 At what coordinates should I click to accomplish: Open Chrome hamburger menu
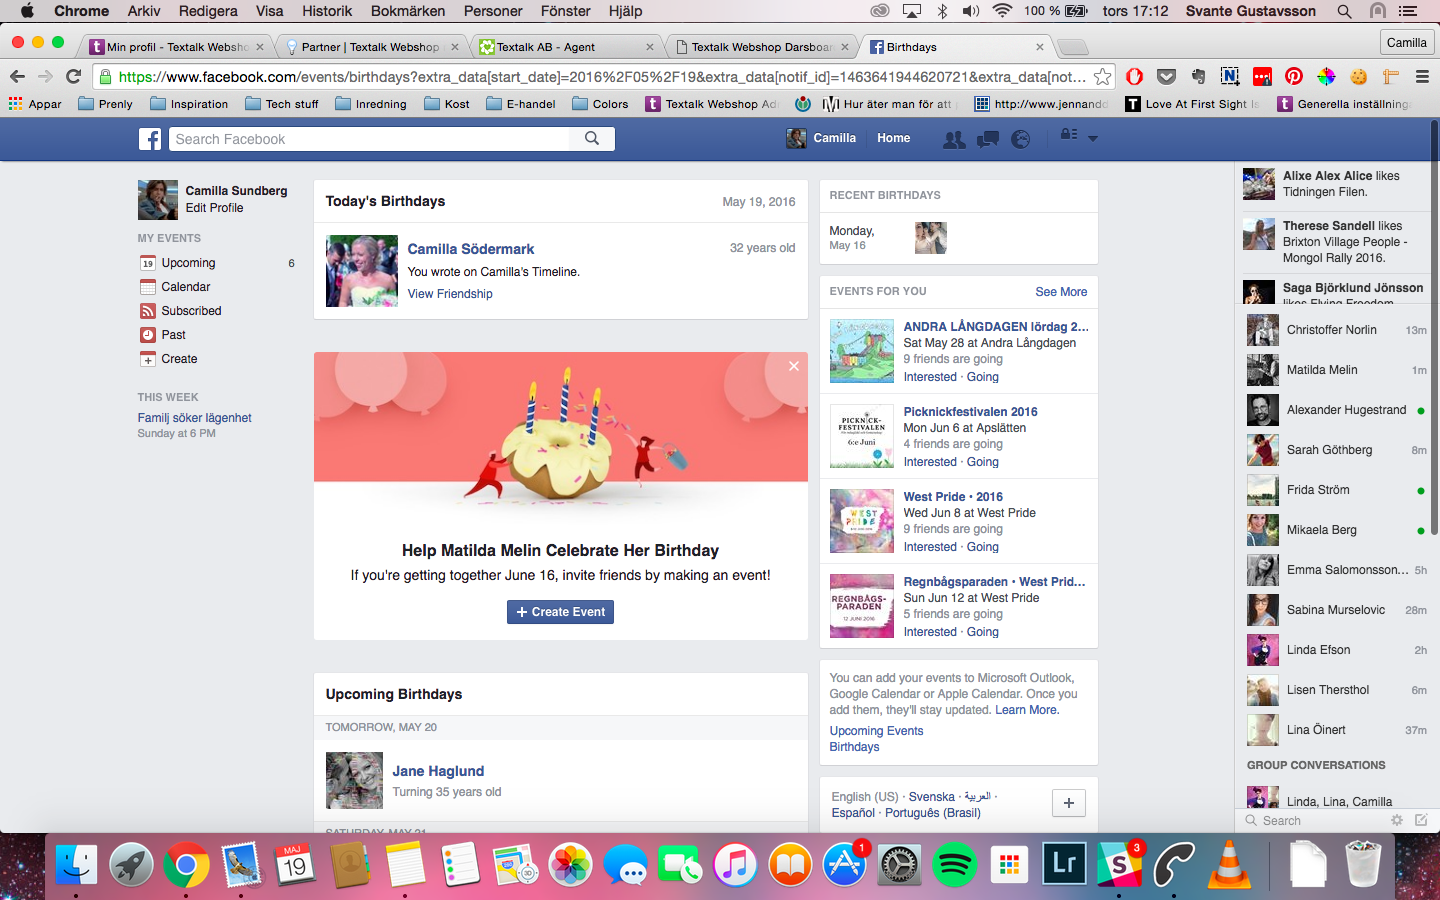click(1422, 76)
